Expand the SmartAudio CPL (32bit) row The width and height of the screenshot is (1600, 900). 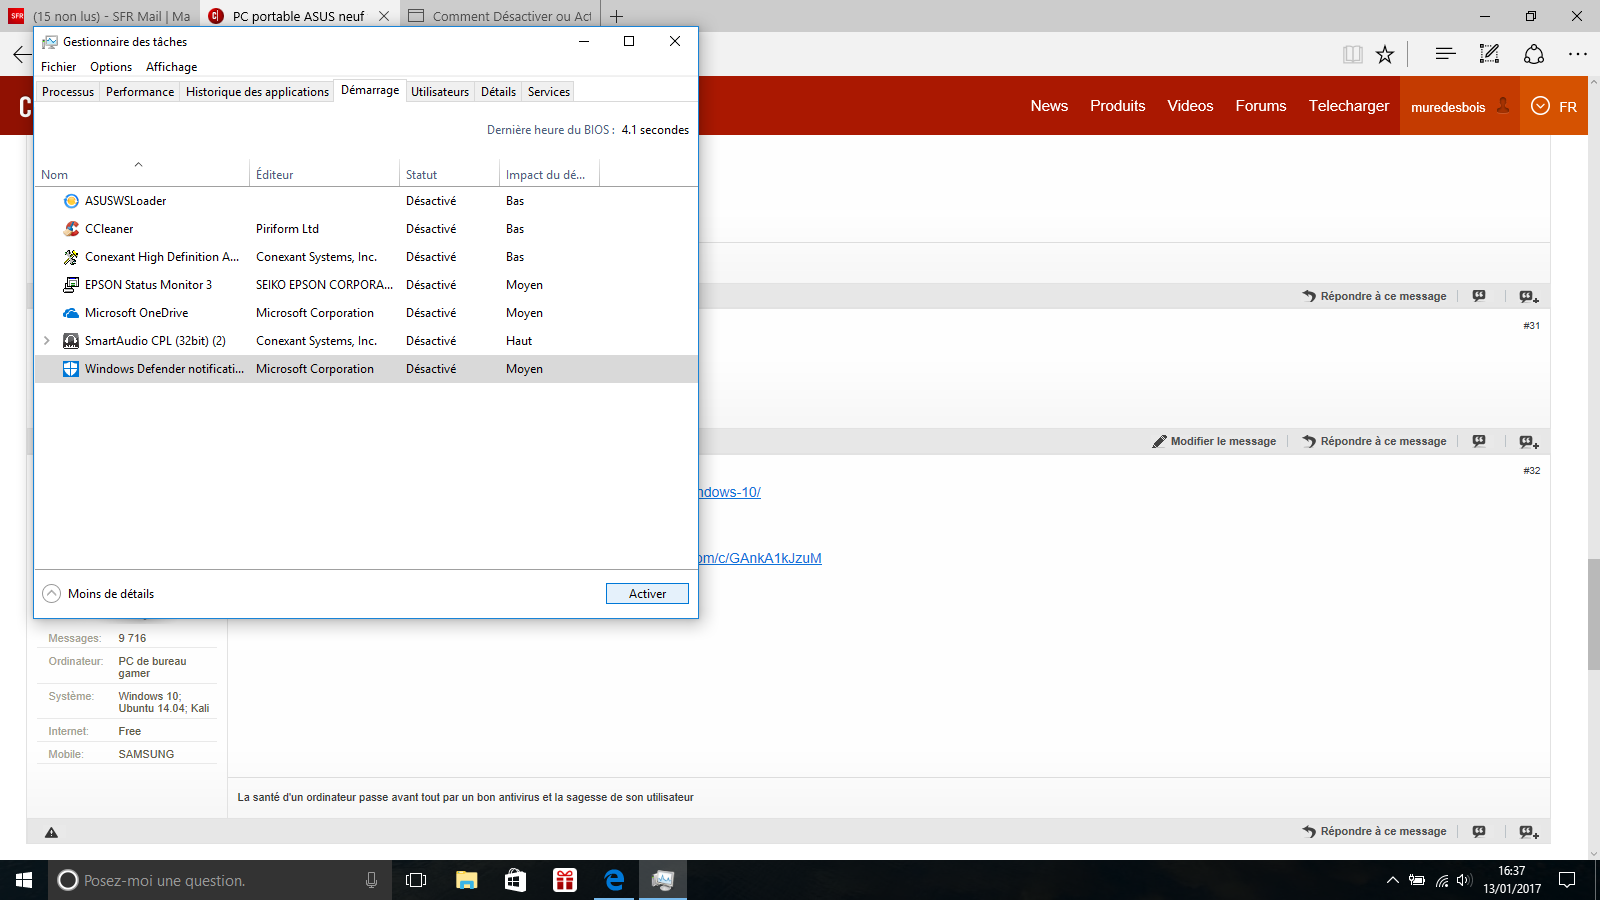pos(47,341)
